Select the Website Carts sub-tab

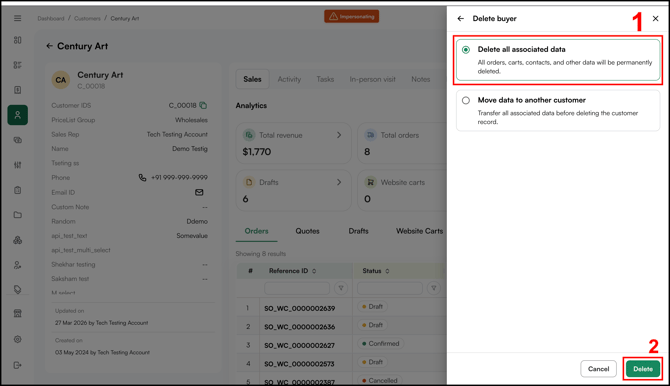(x=419, y=231)
